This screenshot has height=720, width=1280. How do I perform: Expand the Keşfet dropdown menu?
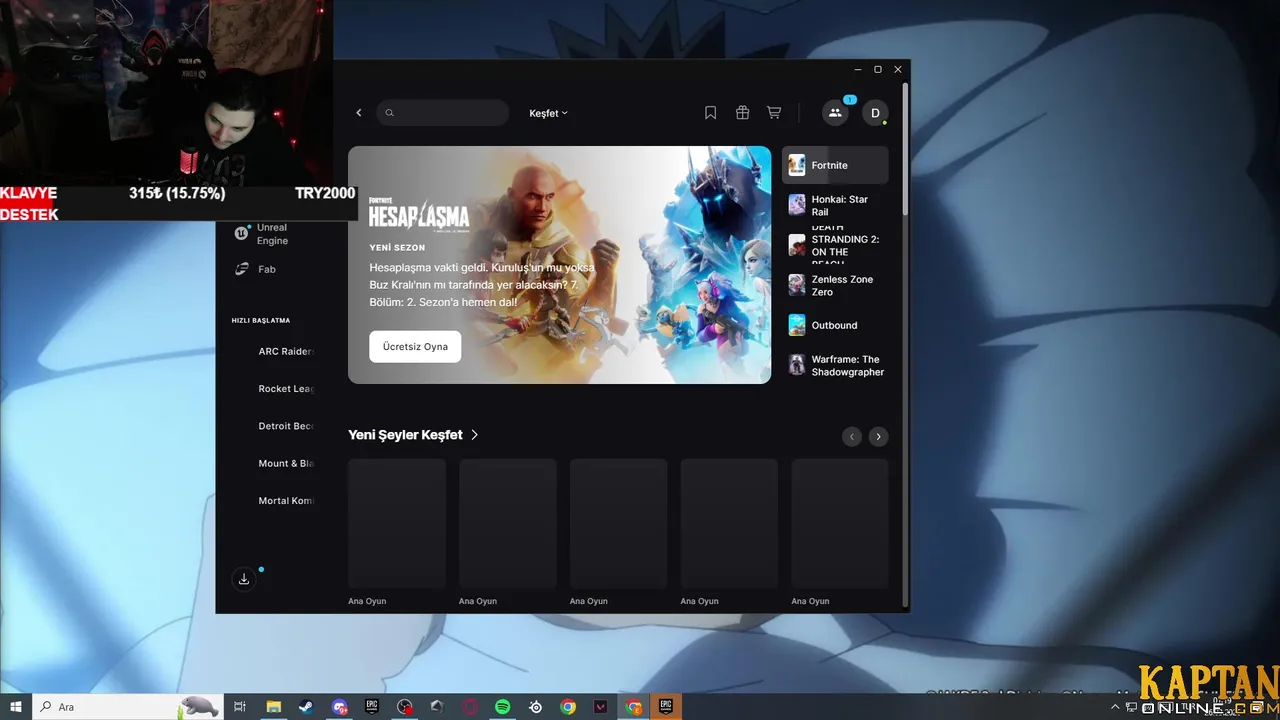pos(548,113)
